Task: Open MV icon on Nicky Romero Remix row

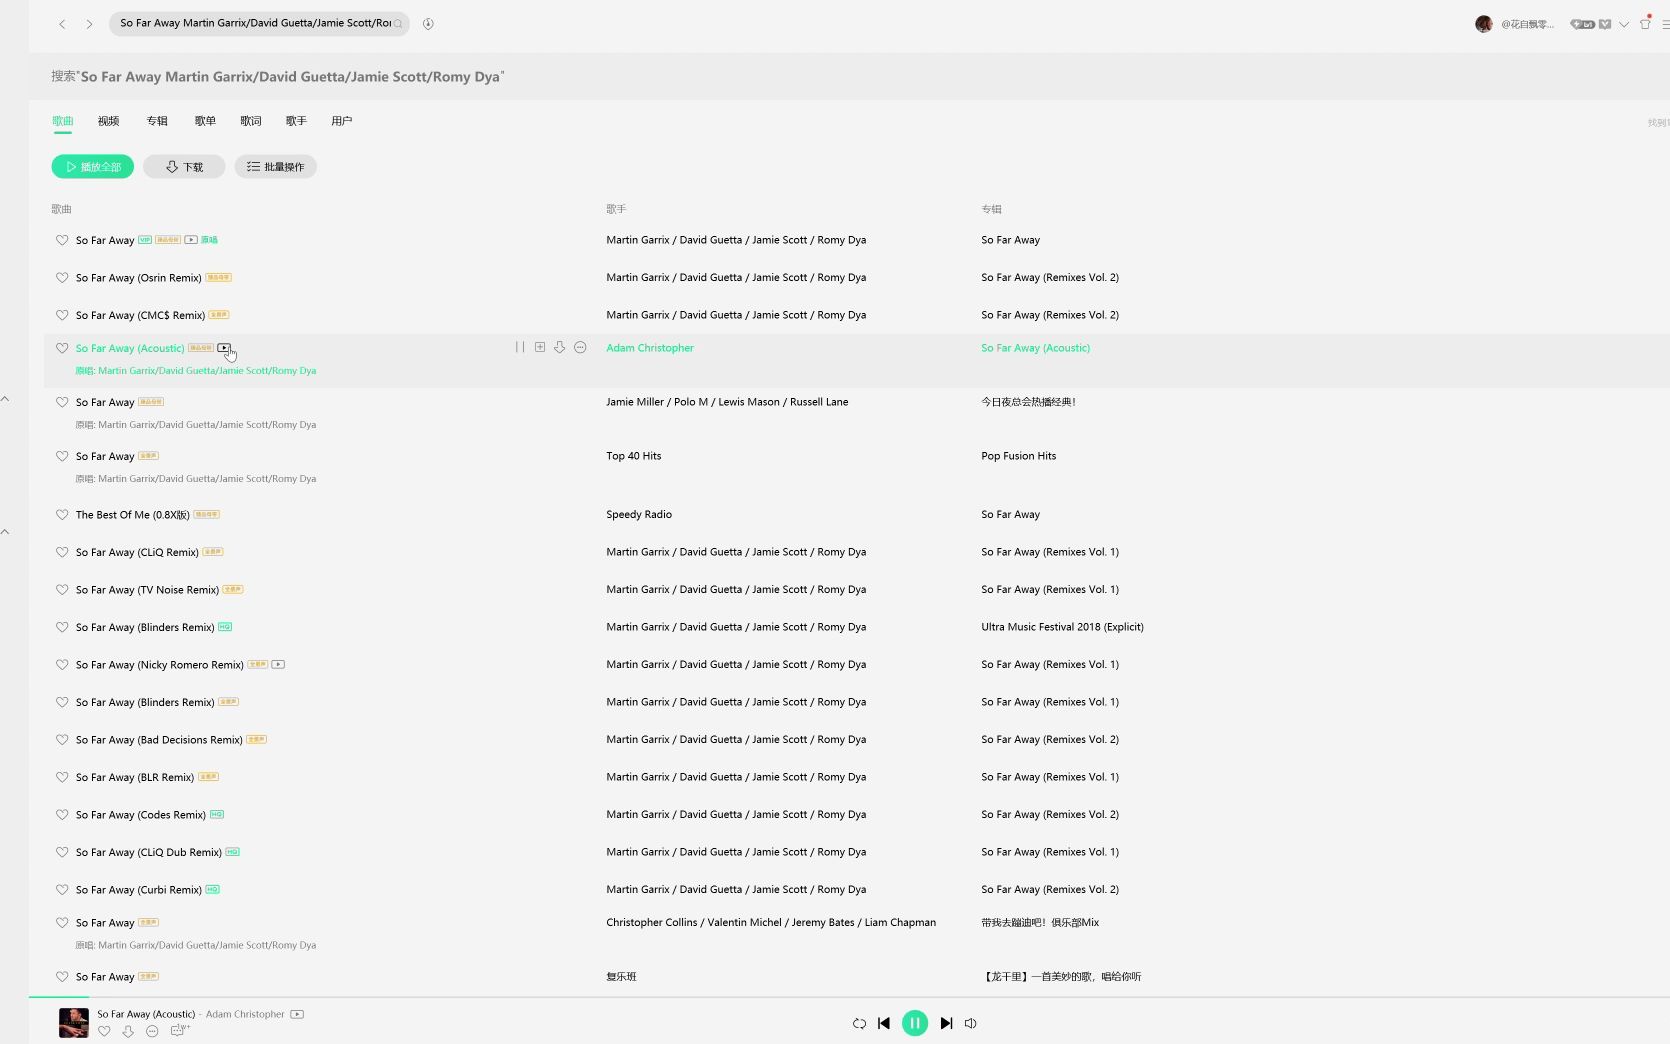Action: pos(279,665)
